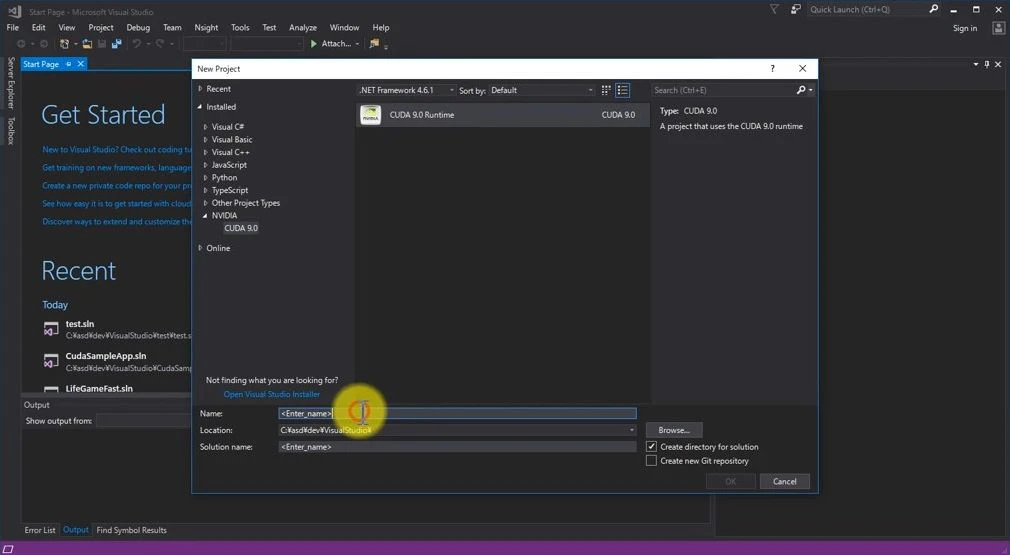The width and height of the screenshot is (1010, 555).
Task: Click the green Attach play button
Action: click(x=314, y=44)
